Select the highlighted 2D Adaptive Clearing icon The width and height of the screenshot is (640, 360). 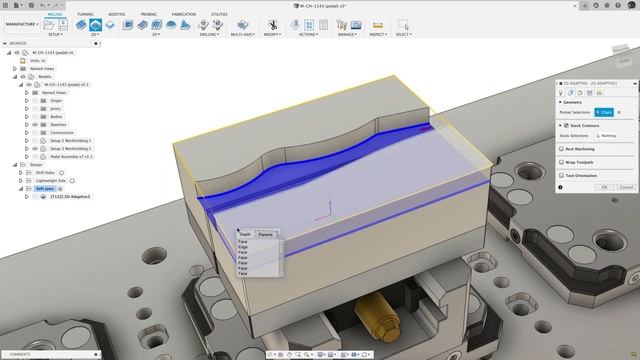(96, 25)
